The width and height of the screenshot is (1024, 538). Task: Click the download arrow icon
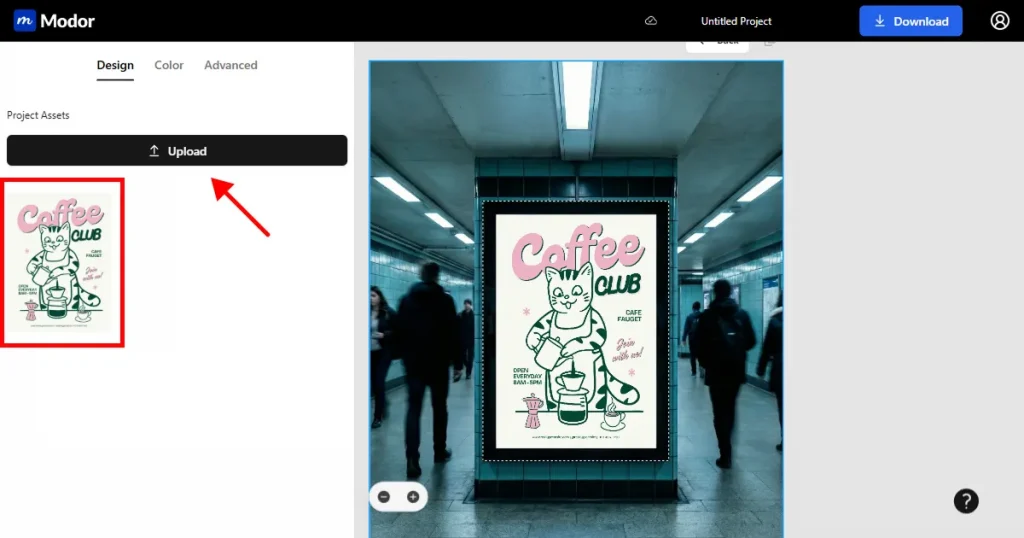coord(880,21)
